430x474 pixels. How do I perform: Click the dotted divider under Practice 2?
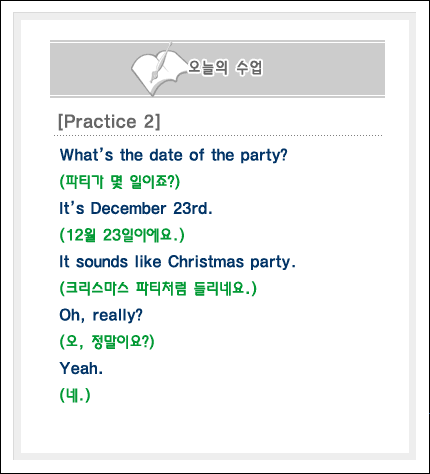click(218, 136)
